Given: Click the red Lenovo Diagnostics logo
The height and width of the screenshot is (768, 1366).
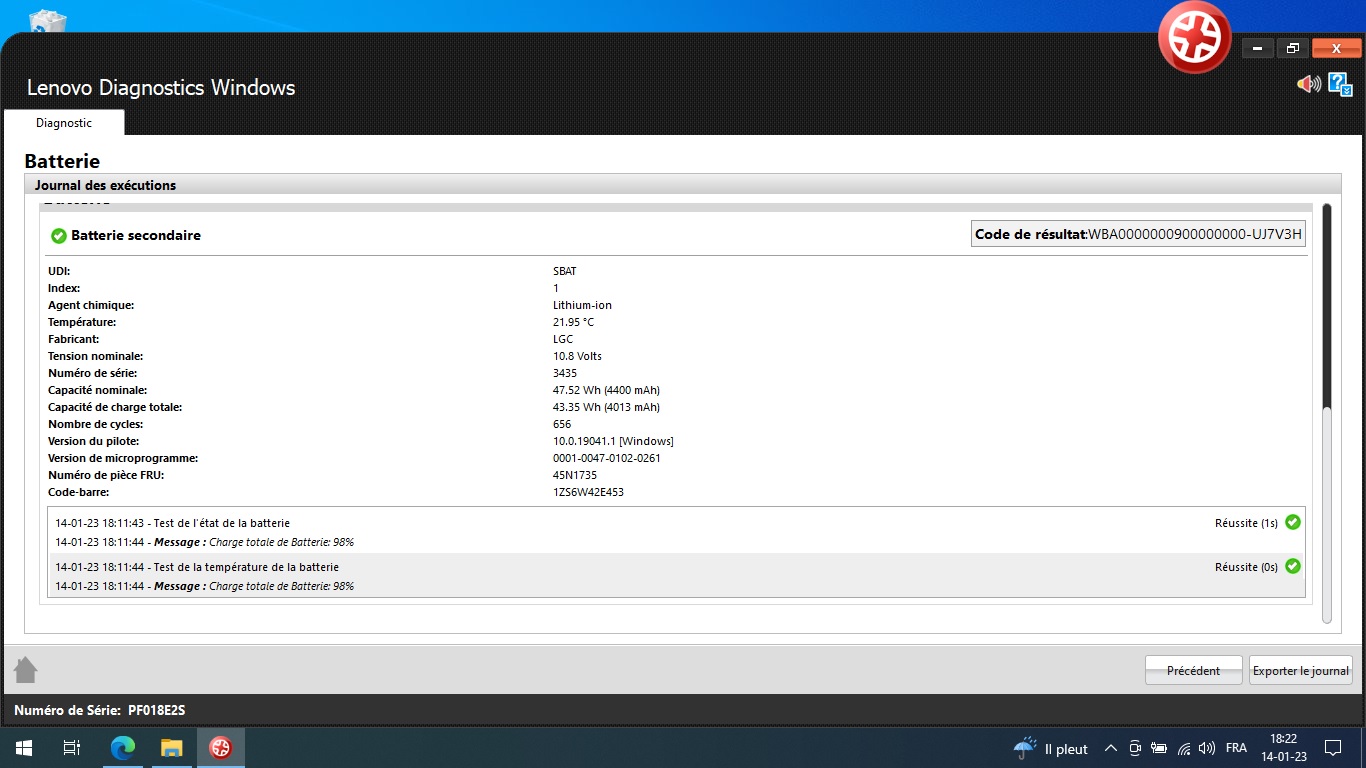Looking at the screenshot, I should (x=1194, y=37).
